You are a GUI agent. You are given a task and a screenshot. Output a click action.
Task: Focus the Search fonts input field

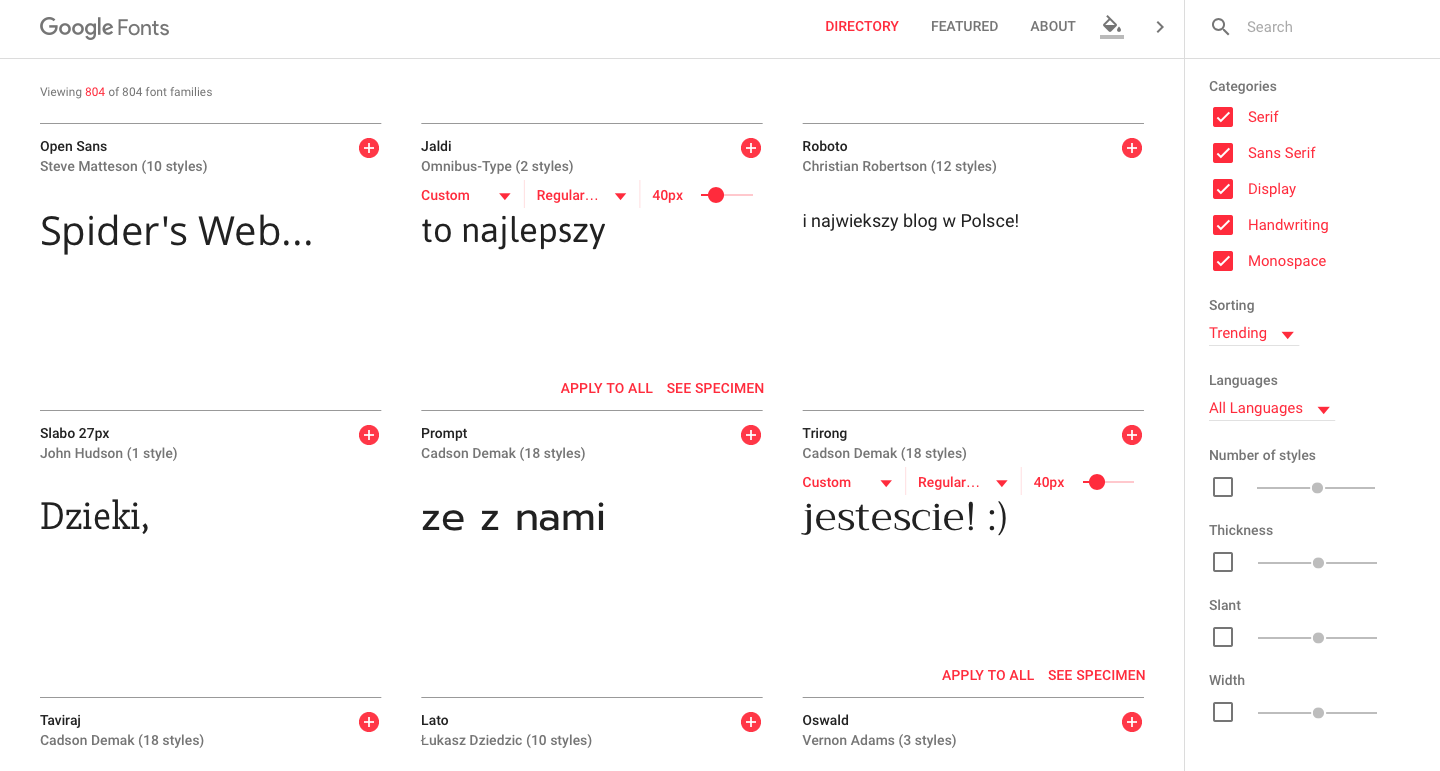point(1330,27)
